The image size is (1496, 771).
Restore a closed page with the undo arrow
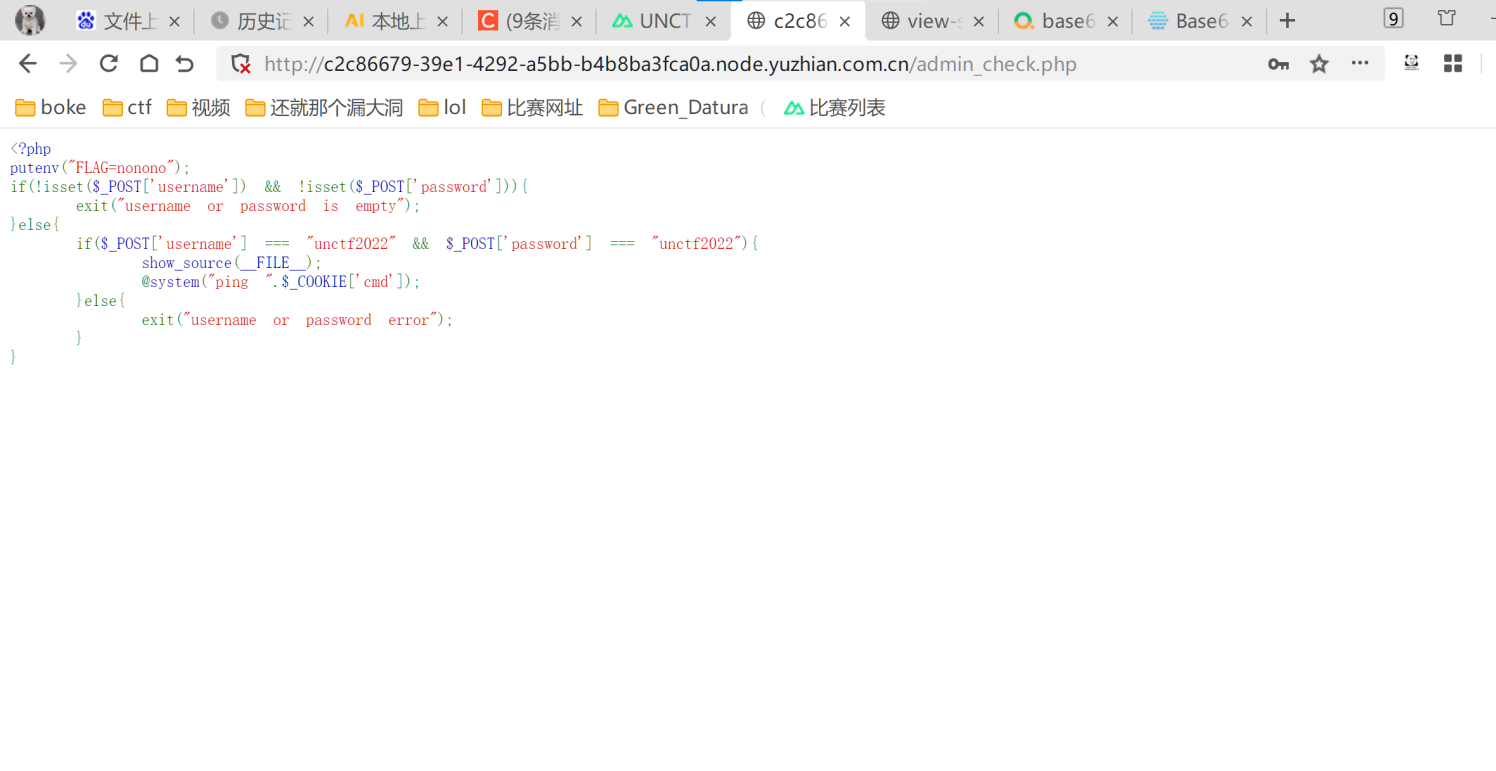point(184,63)
